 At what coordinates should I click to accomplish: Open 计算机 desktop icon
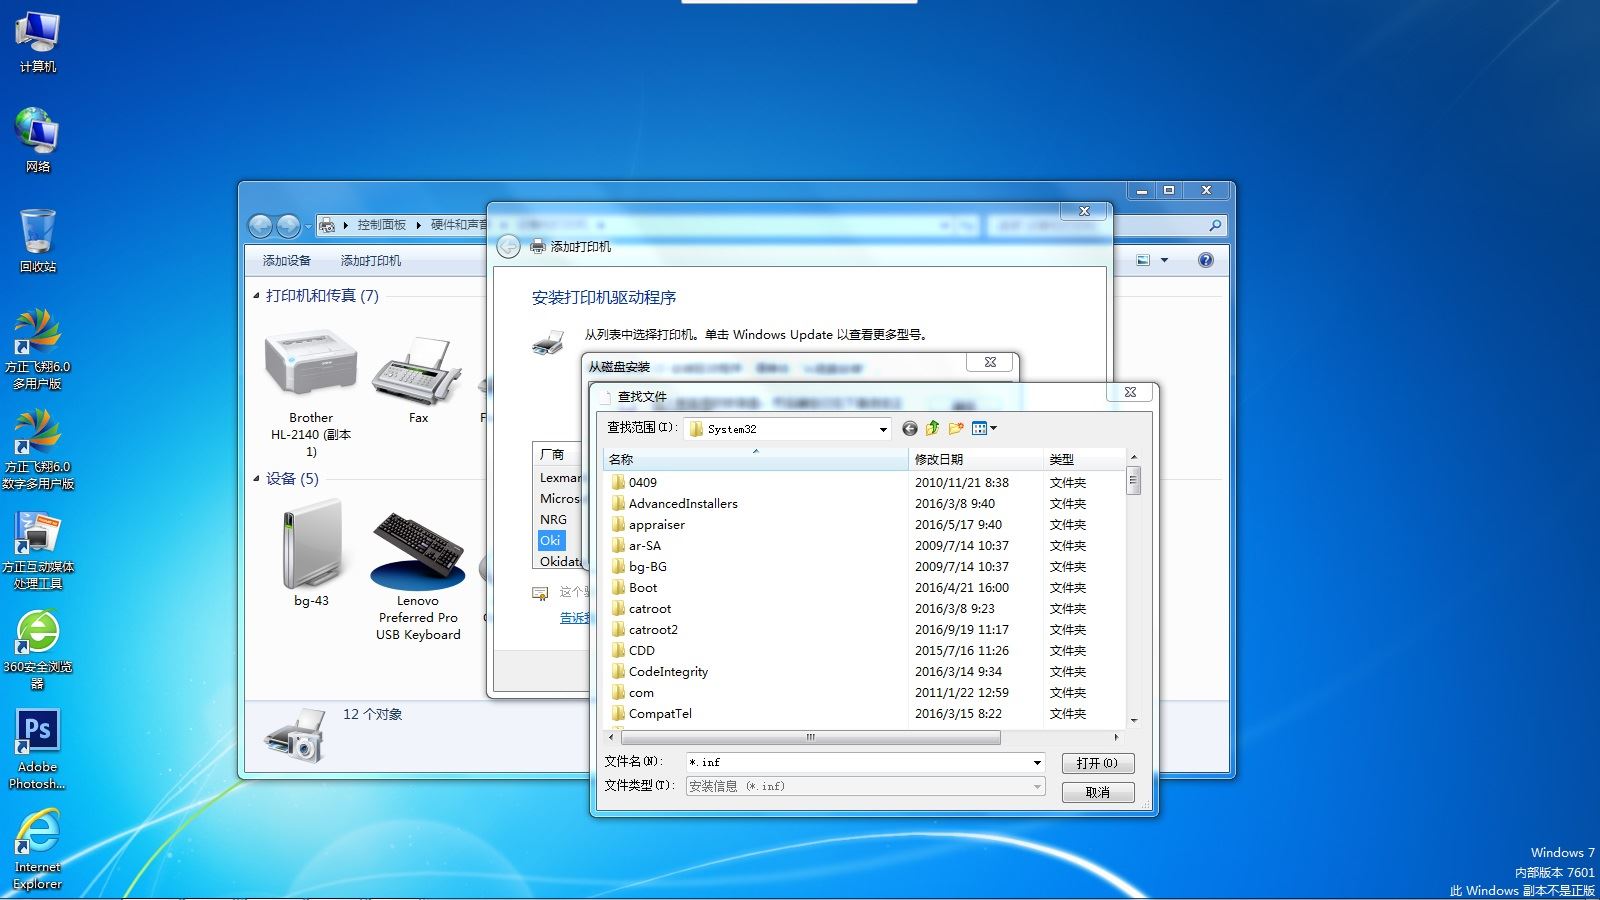[x=38, y=42]
